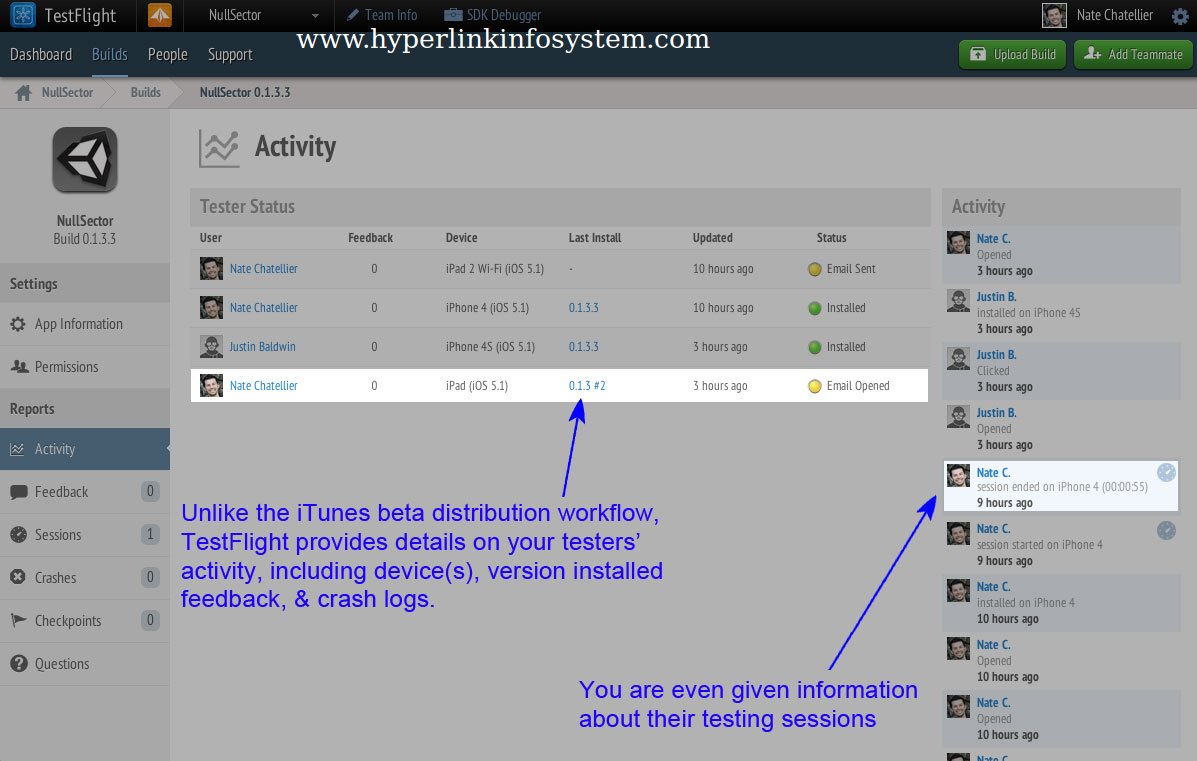The width and height of the screenshot is (1197, 761).
Task: Click Nate C. installed on iPhone 4 entry
Action: [1062, 603]
